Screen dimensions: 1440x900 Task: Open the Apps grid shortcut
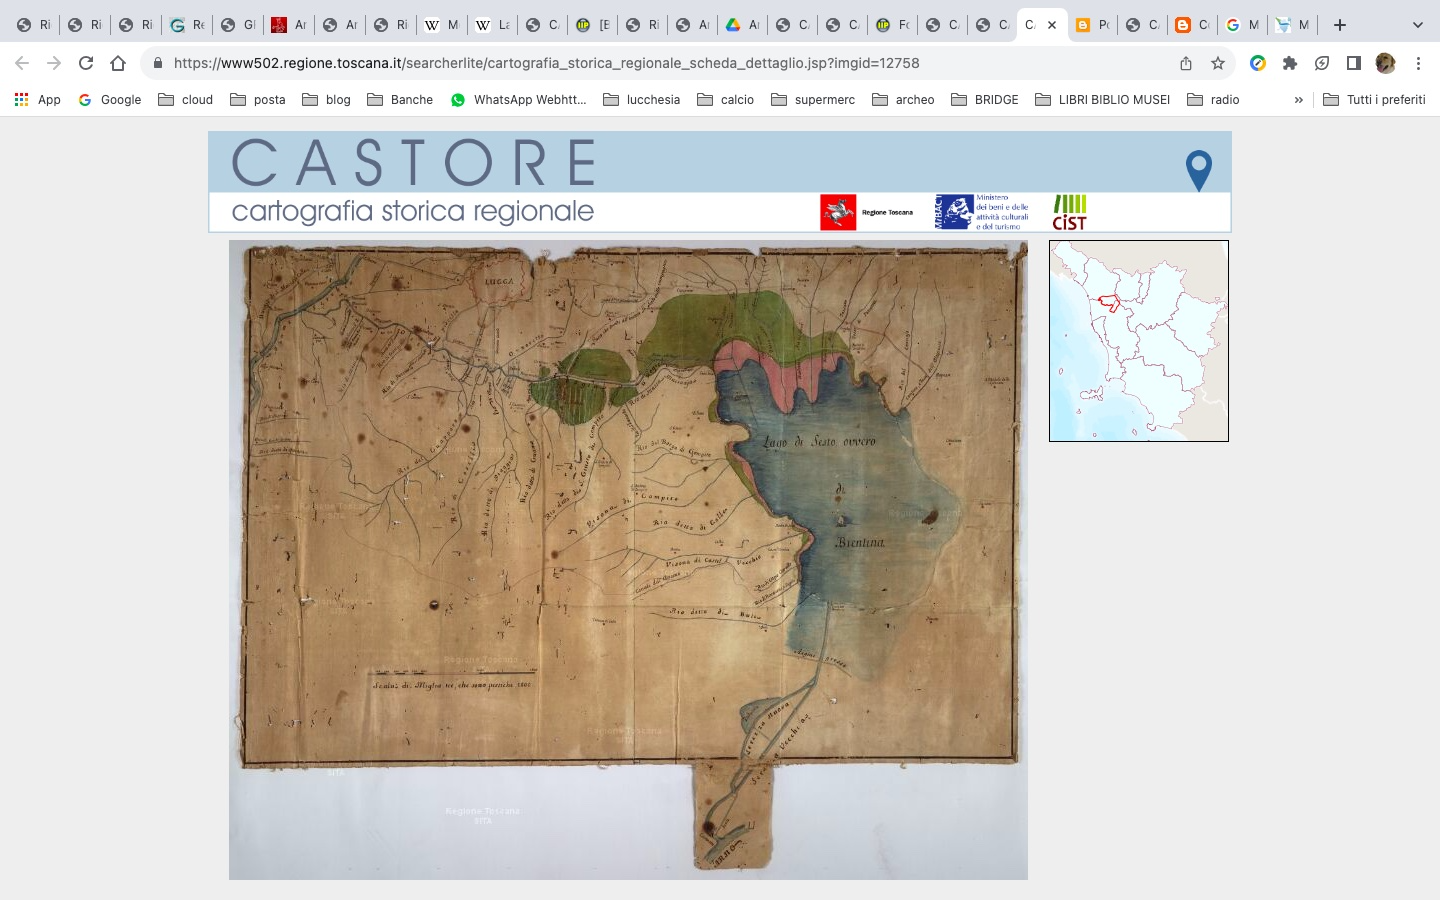[37, 99]
